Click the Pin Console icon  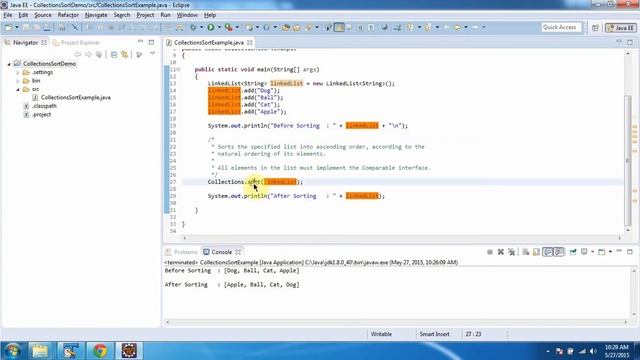click(x=573, y=252)
